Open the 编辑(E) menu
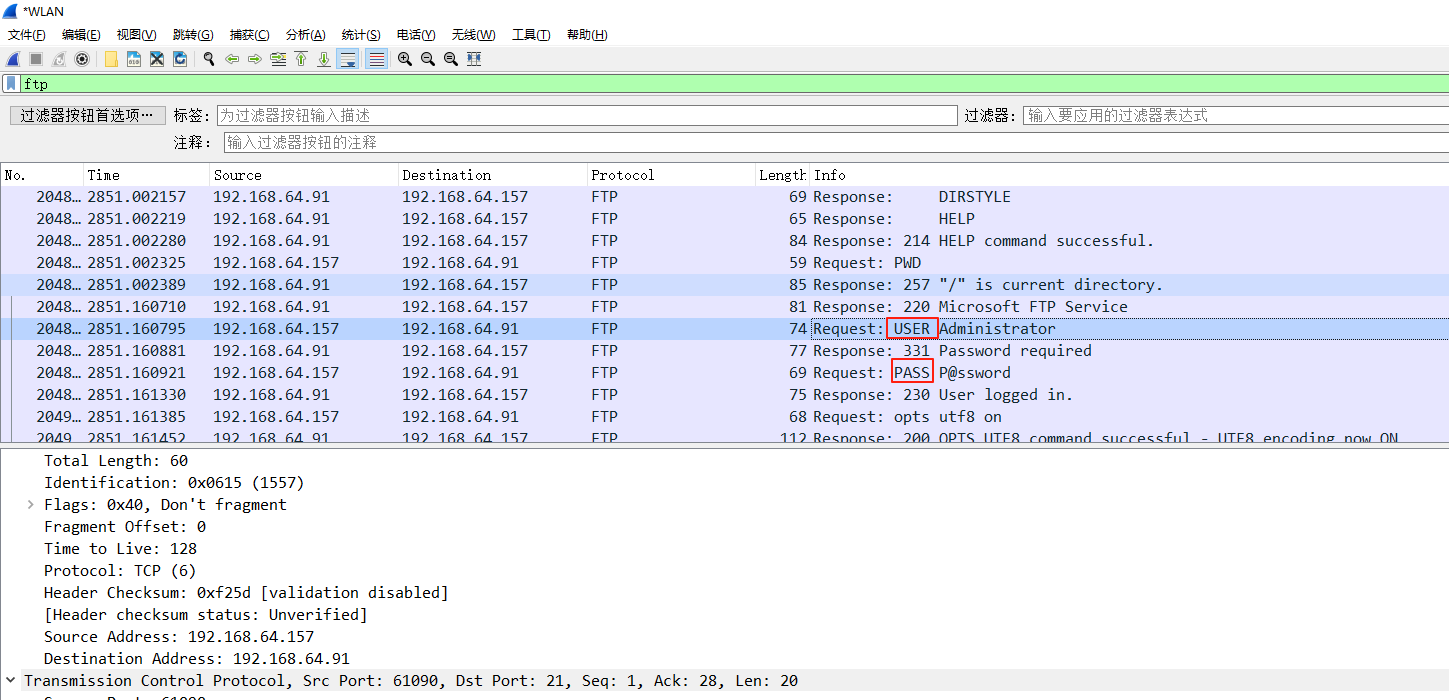 click(x=81, y=35)
